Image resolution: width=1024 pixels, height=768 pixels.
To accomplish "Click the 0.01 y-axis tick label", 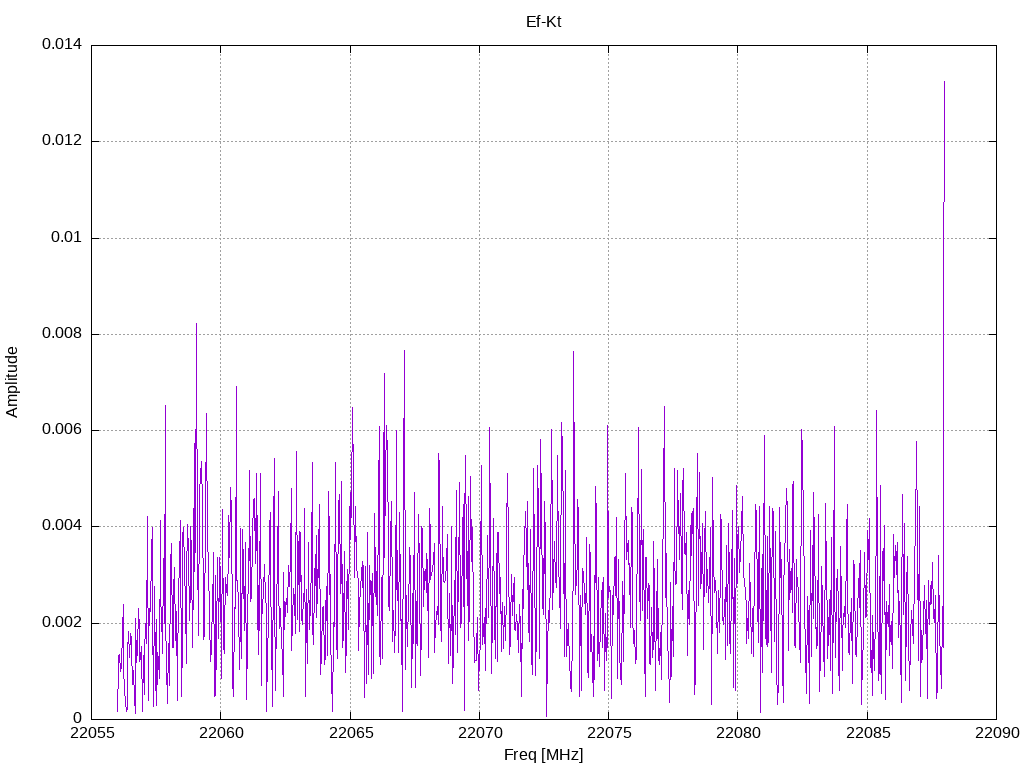I will [x=66, y=238].
